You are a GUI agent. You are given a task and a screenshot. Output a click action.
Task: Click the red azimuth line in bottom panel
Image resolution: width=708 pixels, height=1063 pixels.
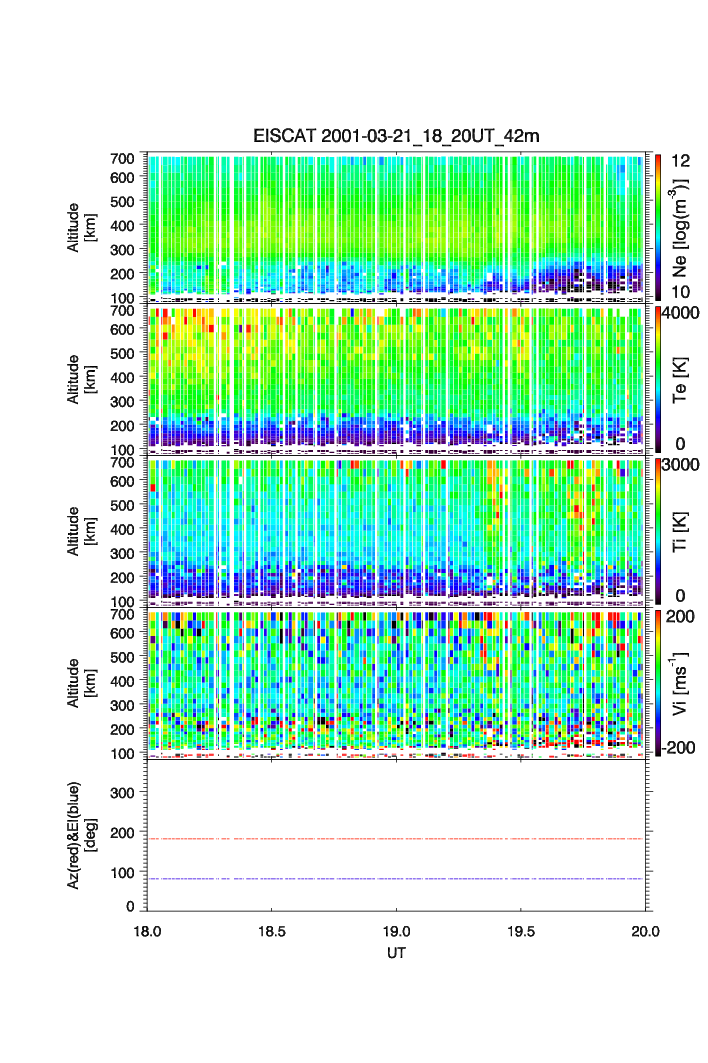click(398, 838)
